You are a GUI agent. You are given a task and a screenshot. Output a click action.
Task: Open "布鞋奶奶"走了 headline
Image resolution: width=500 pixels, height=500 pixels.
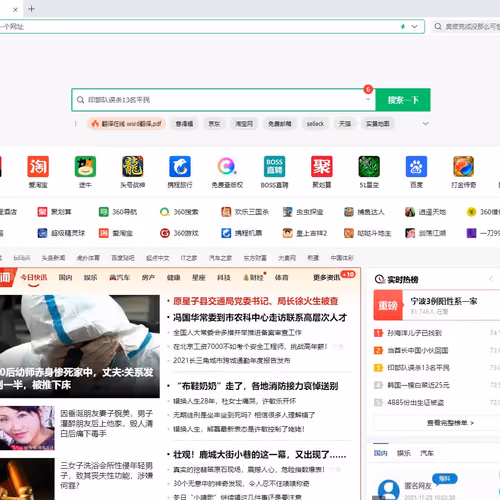[x=258, y=386]
